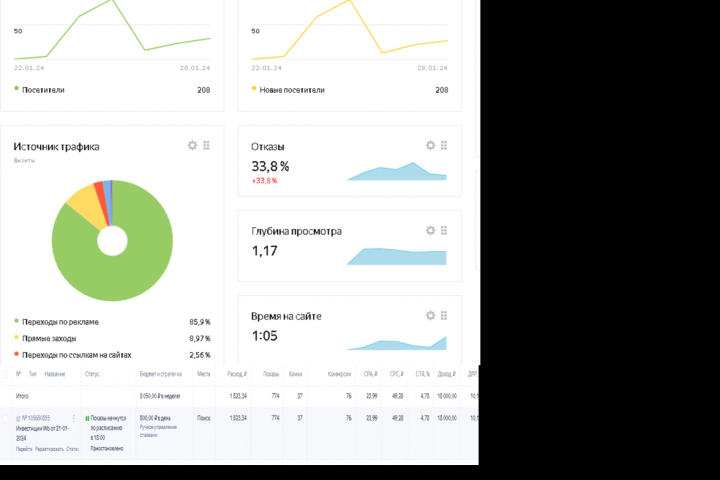Click the Отказы area chart sparkline
This screenshot has width=720, height=480.
(x=397, y=171)
